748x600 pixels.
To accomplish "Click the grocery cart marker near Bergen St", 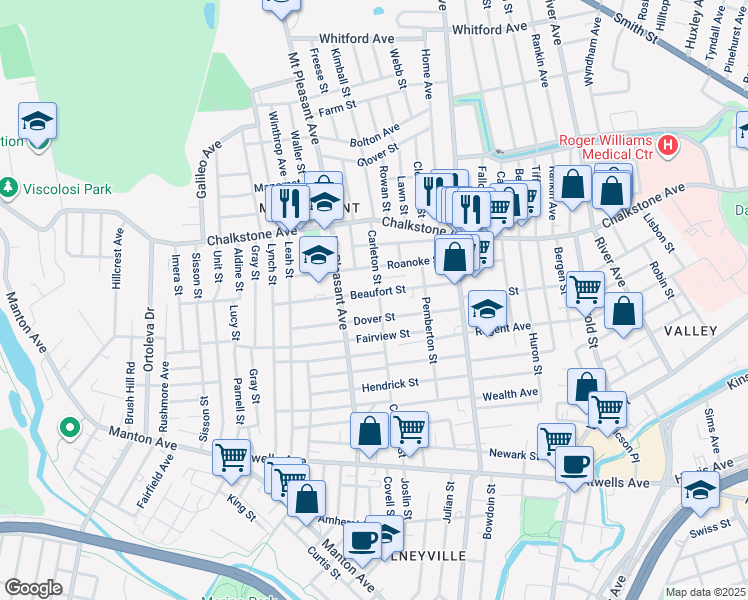I will click(x=585, y=288).
